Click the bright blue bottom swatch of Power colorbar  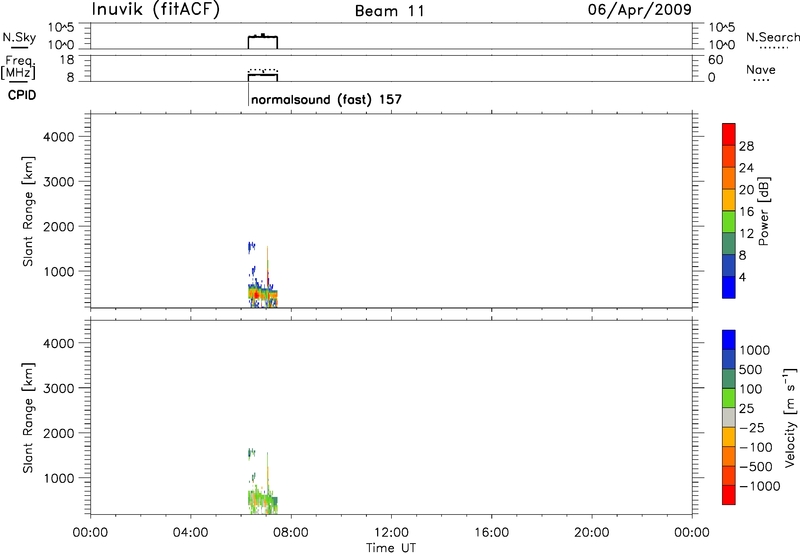[729, 287]
